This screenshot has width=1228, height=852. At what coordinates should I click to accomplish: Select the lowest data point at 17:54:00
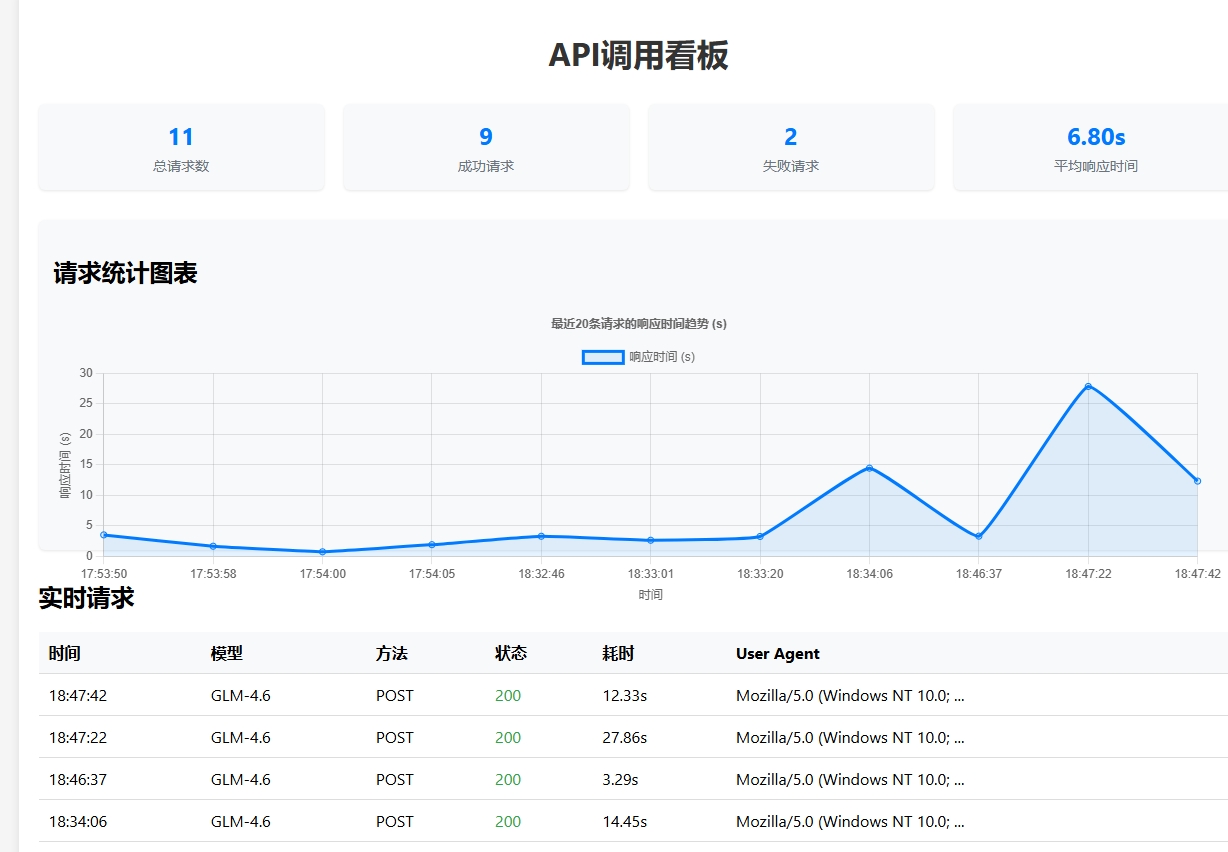(x=322, y=551)
